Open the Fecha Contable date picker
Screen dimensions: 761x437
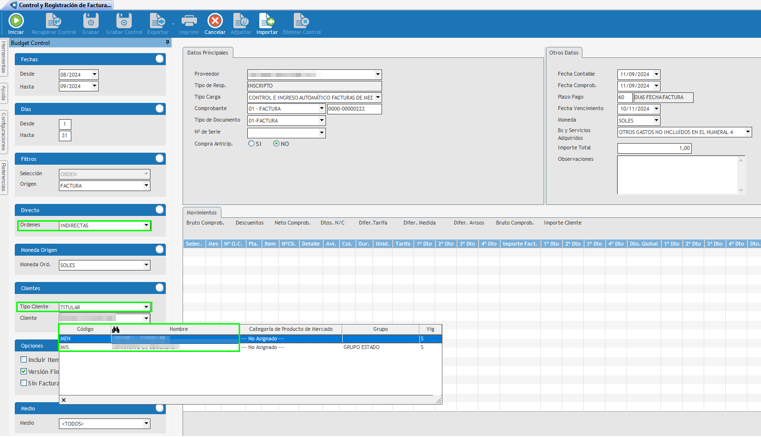[x=656, y=74]
